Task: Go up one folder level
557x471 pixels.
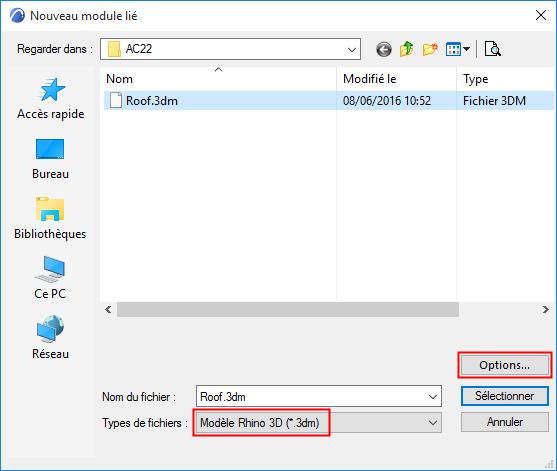Action: coord(406,49)
